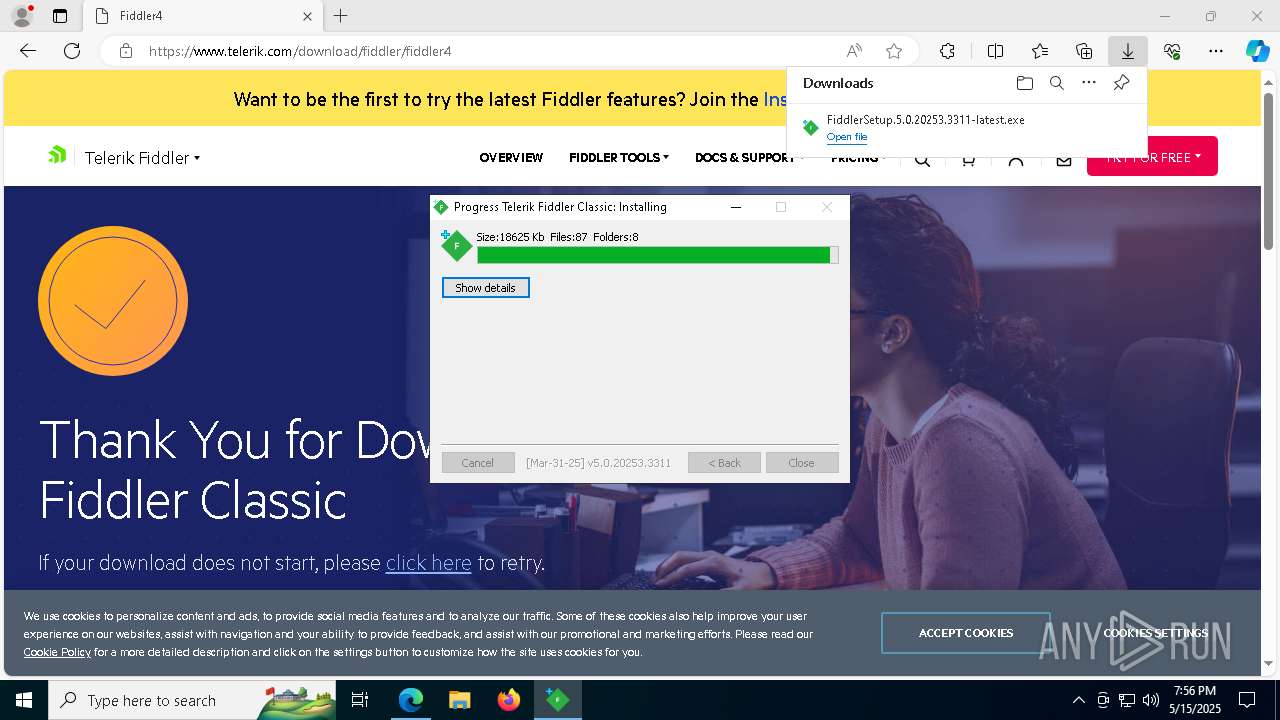Open File Explorer from the taskbar
The height and width of the screenshot is (720, 1280).
(x=459, y=700)
